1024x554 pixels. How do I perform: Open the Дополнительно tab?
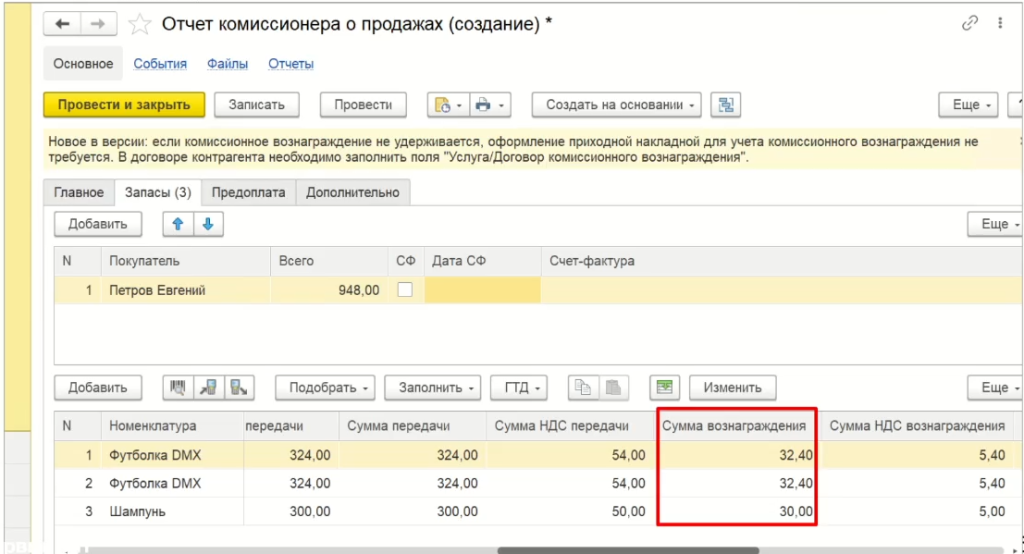353,193
